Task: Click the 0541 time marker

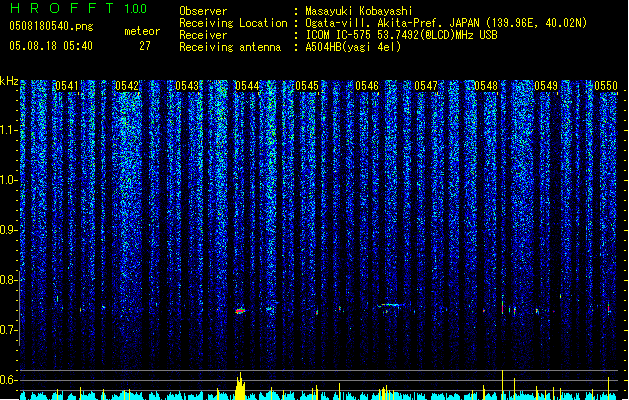Action: (x=67, y=86)
